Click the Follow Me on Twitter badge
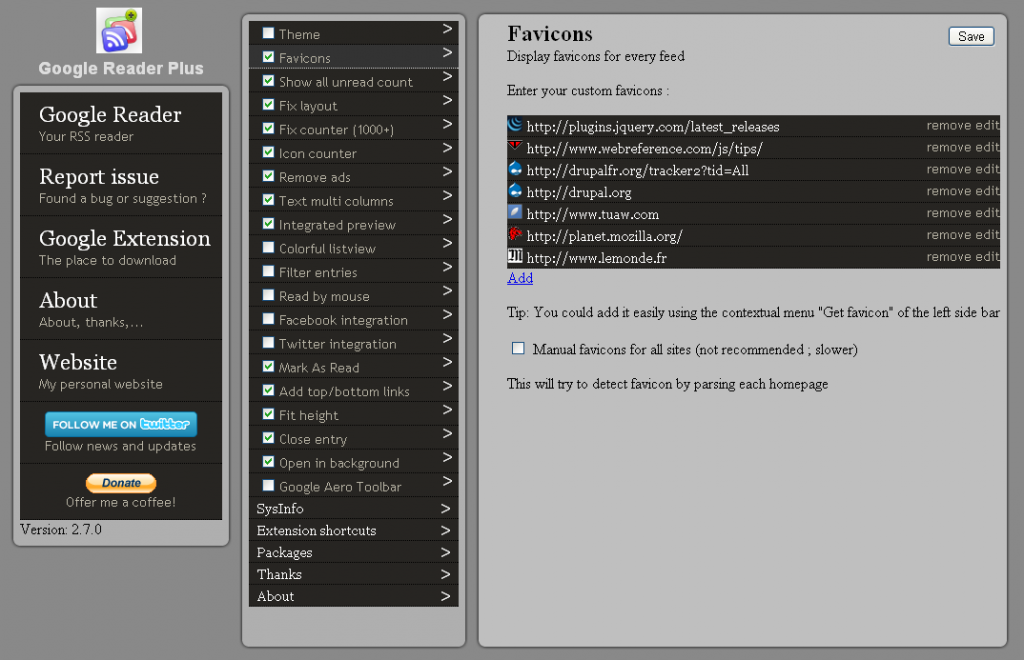The height and width of the screenshot is (660, 1024). click(x=121, y=424)
